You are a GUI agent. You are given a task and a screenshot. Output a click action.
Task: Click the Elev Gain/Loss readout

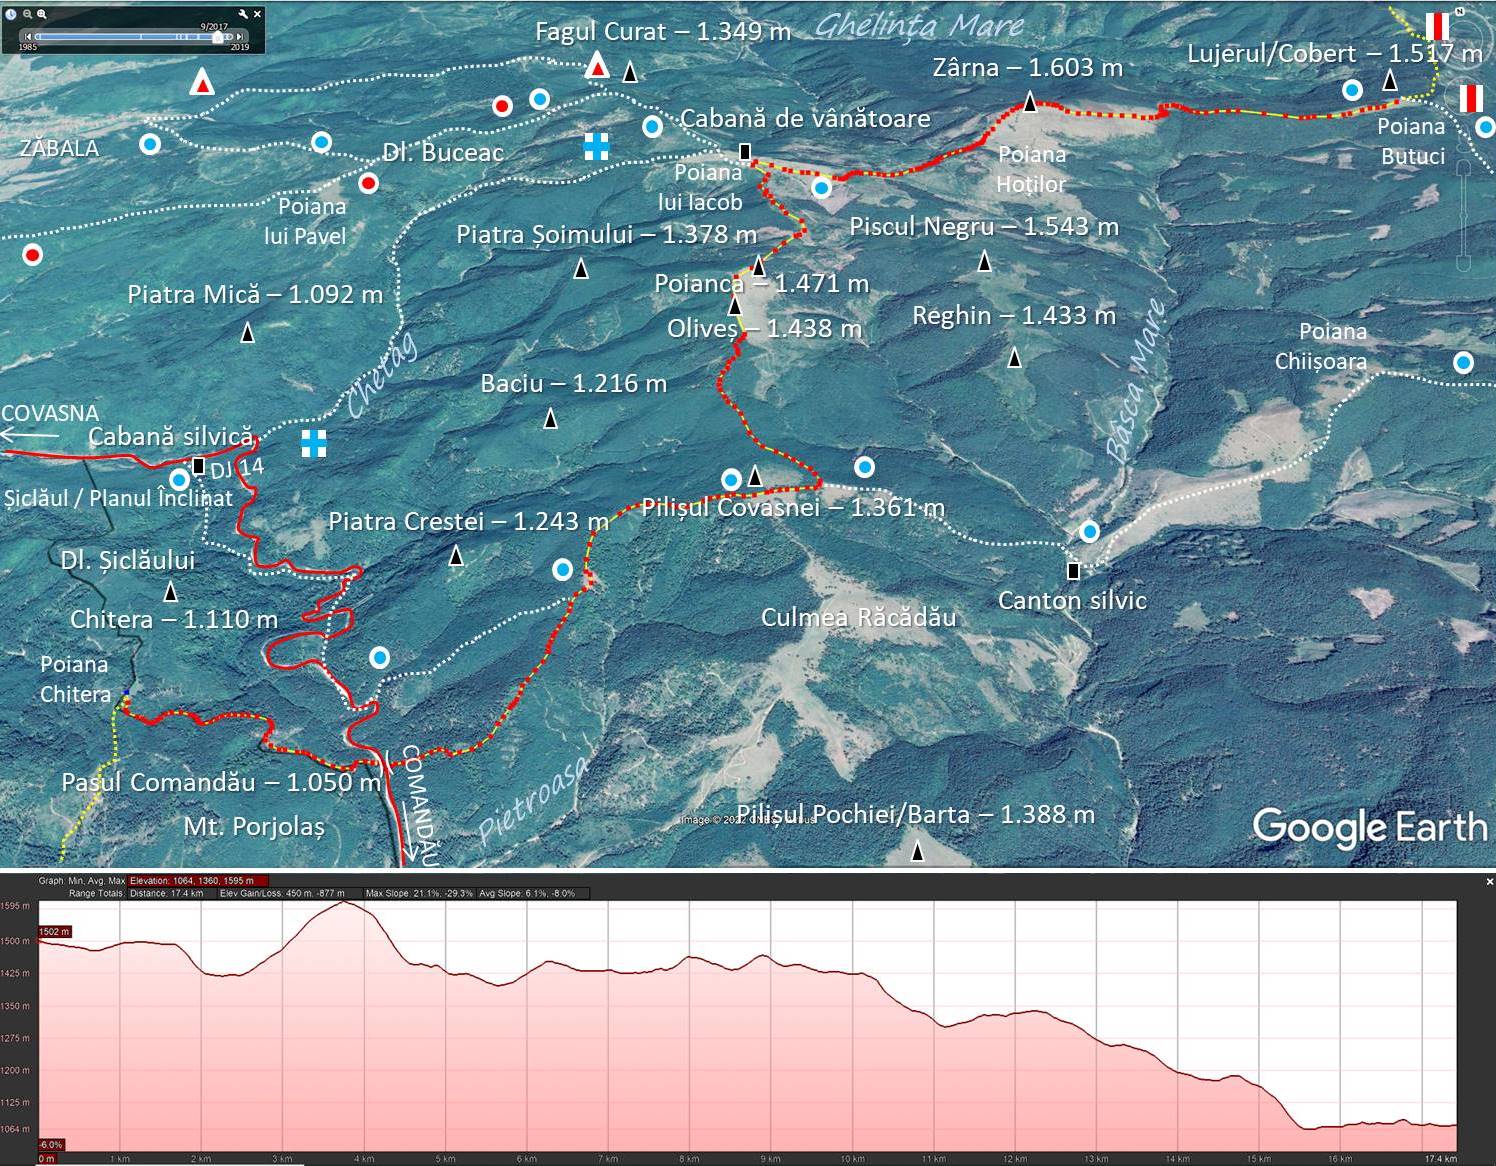pyautogui.click(x=281, y=893)
